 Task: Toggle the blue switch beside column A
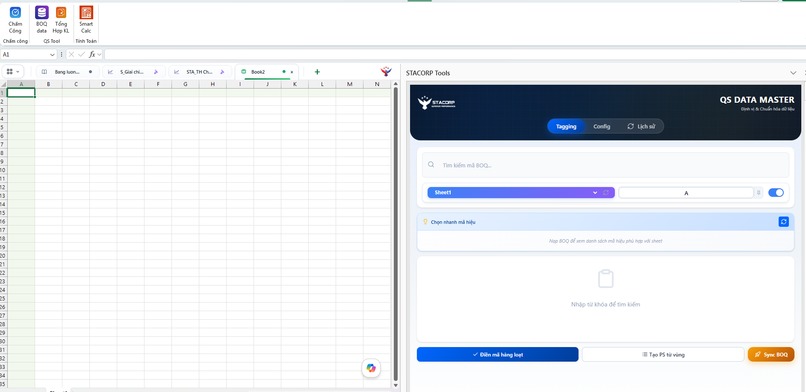(776, 193)
